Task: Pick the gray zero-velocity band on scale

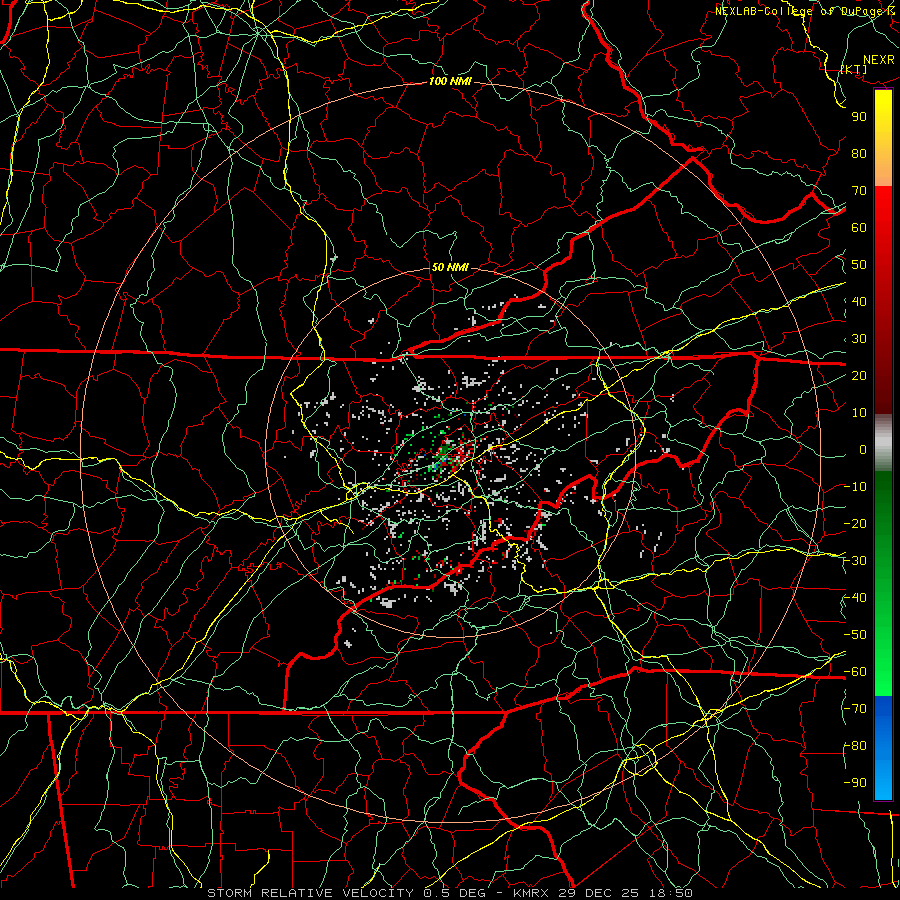Action: pyautogui.click(x=883, y=443)
